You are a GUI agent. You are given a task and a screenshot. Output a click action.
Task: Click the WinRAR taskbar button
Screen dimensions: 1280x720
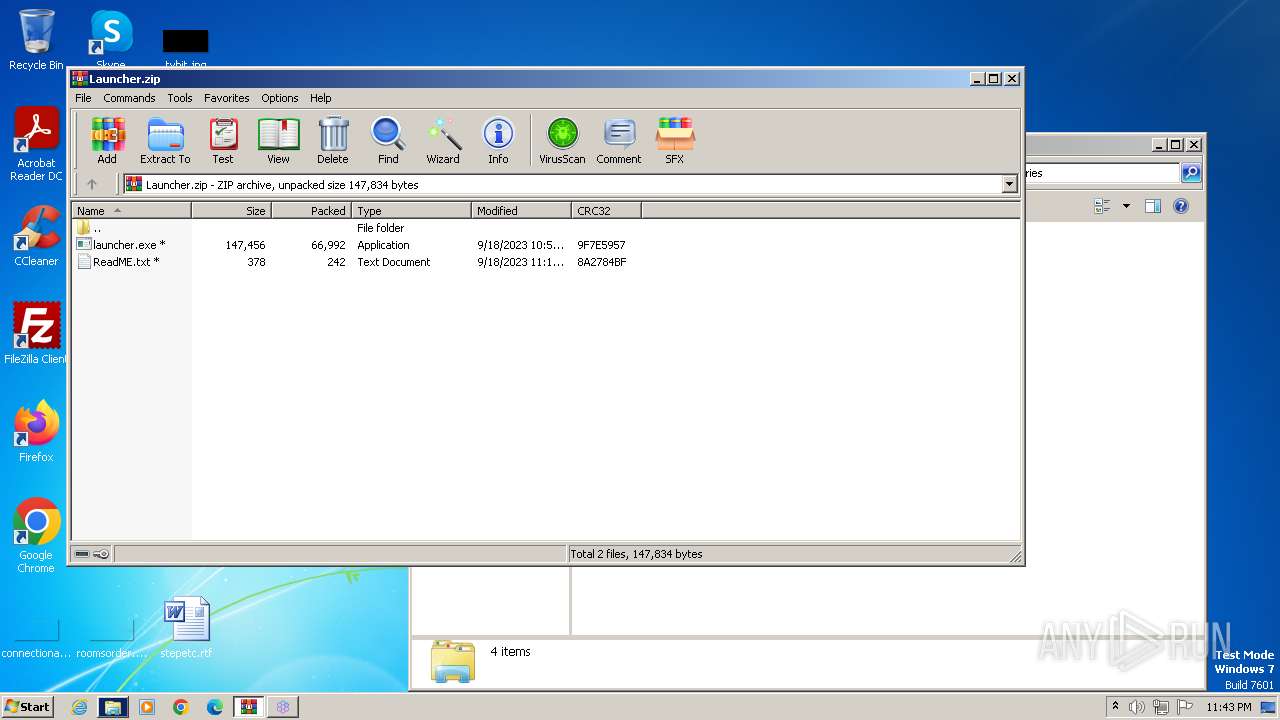point(248,707)
